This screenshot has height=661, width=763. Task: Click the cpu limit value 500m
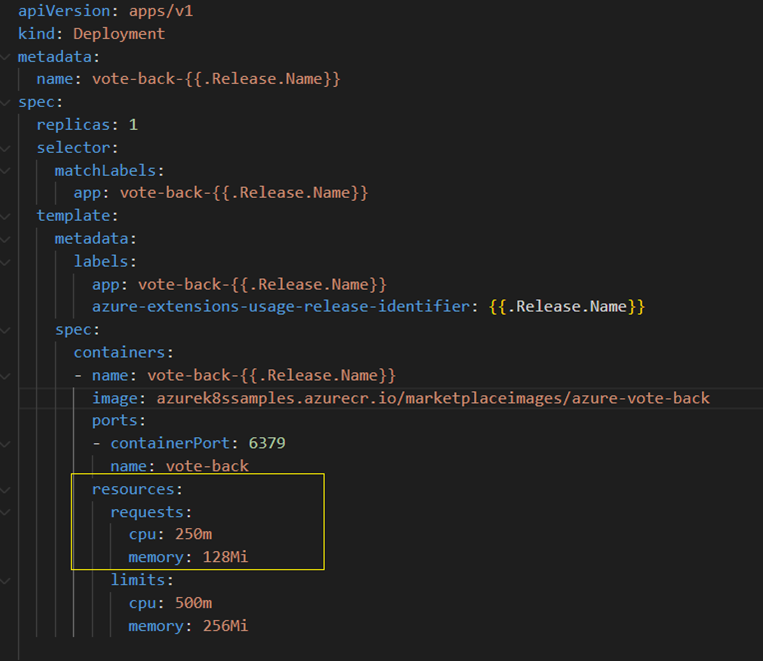tap(194, 603)
